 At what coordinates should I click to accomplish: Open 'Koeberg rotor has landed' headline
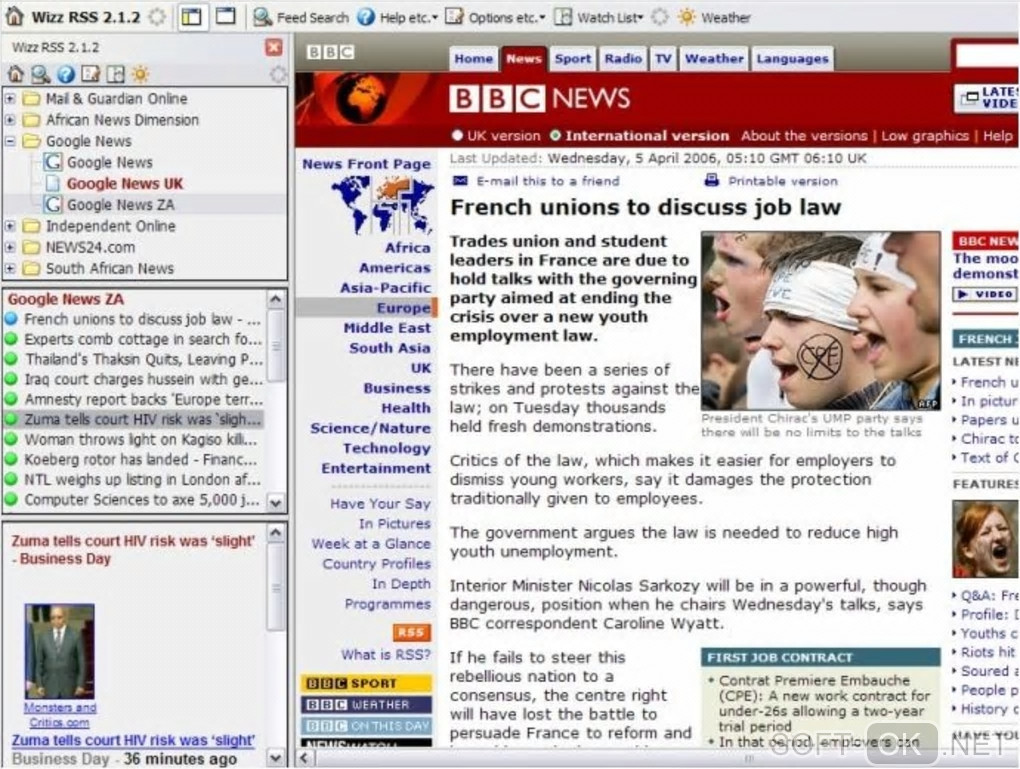(x=133, y=460)
